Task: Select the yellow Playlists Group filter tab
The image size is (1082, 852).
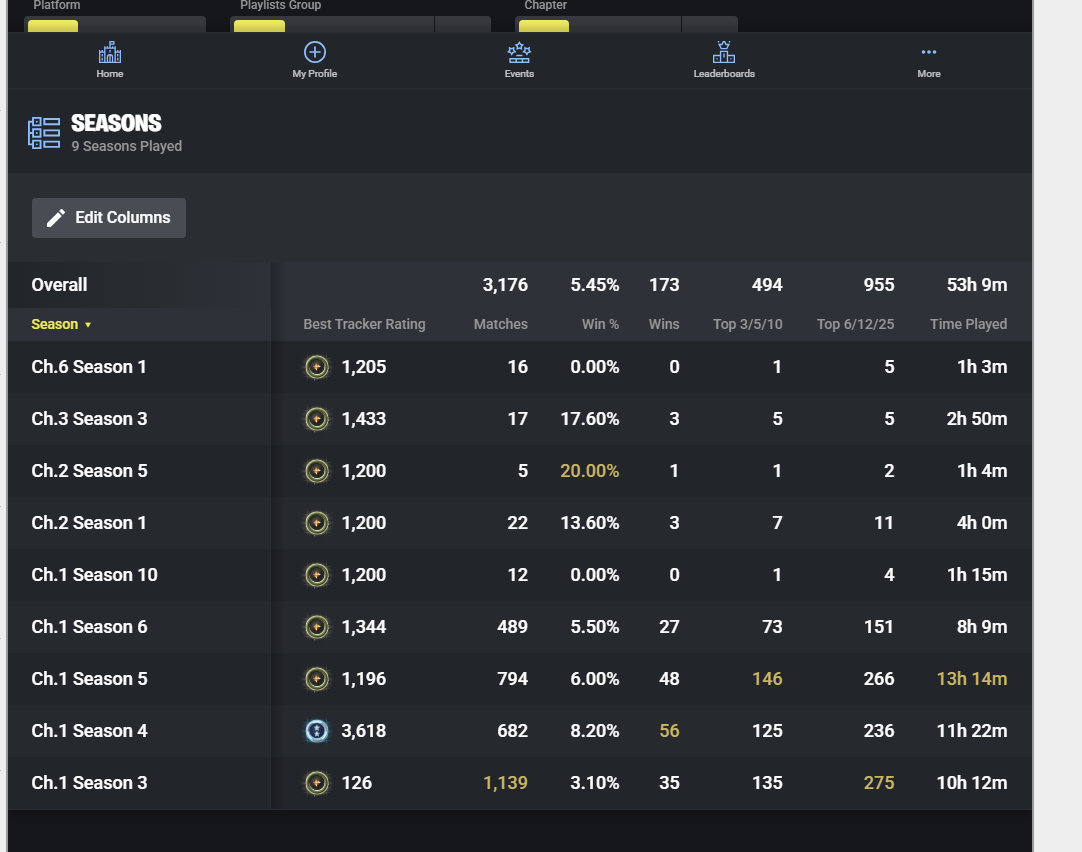Action: [259, 26]
